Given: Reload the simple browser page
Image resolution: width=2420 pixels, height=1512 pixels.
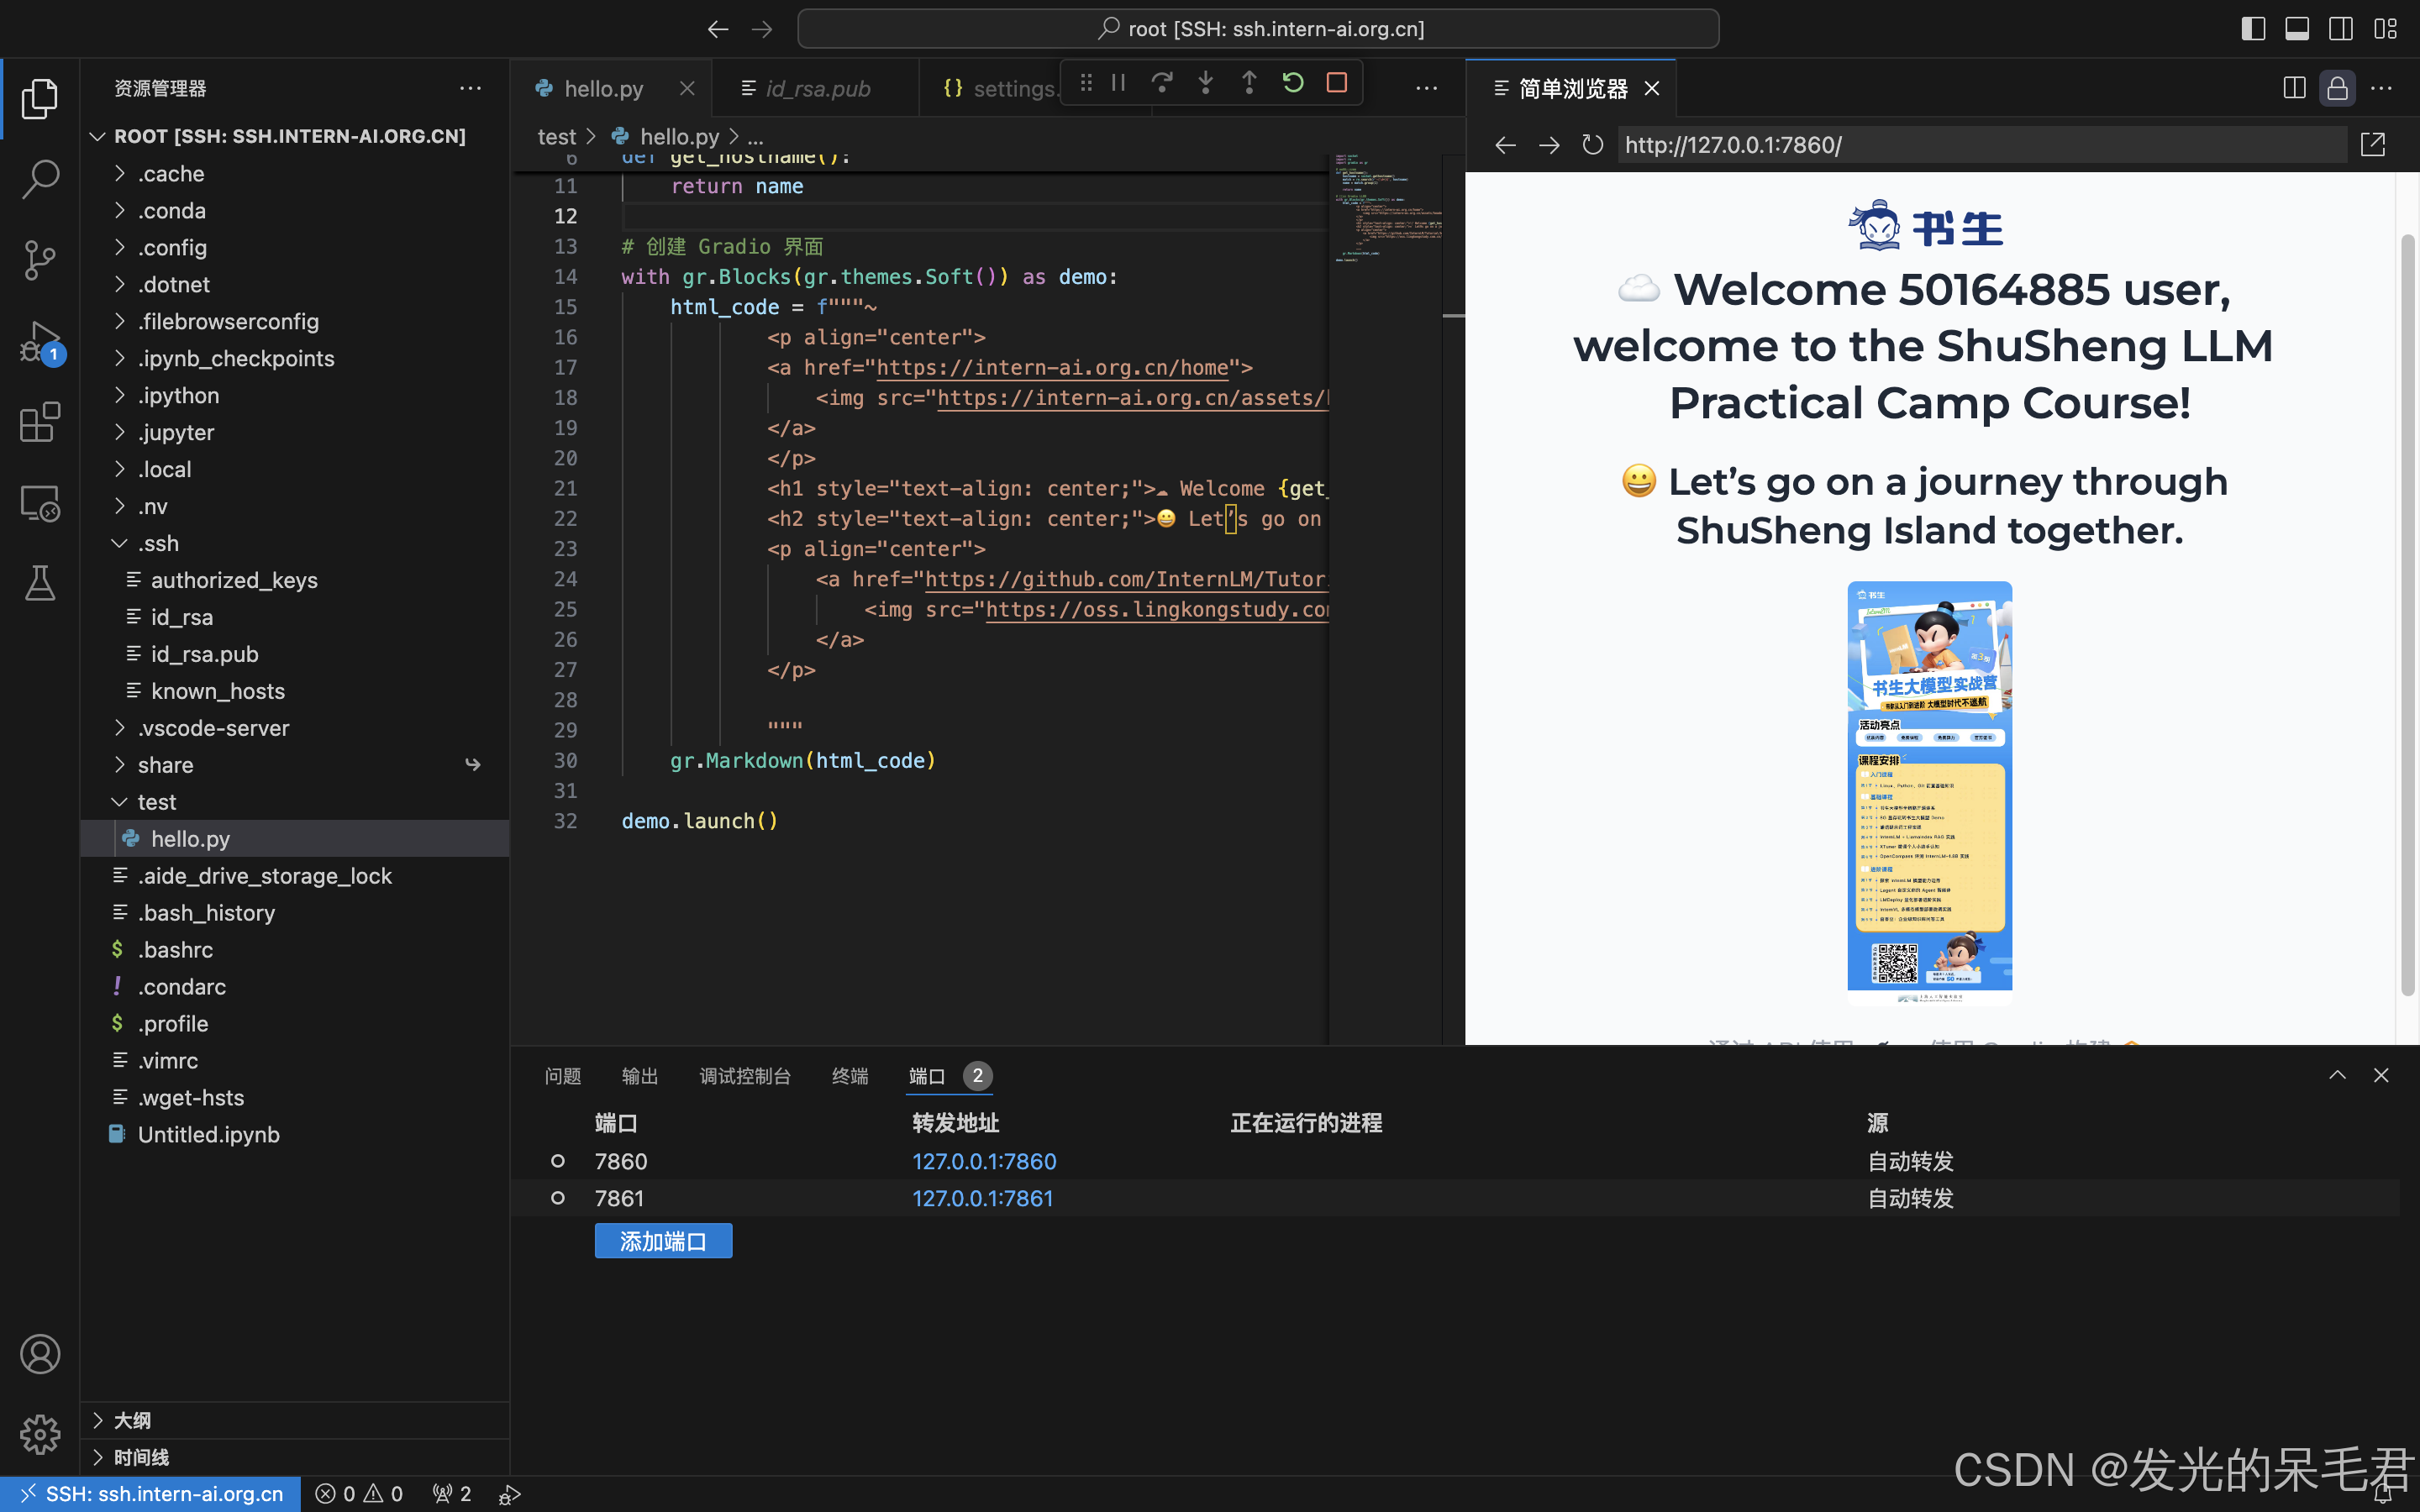Looking at the screenshot, I should [x=1592, y=145].
